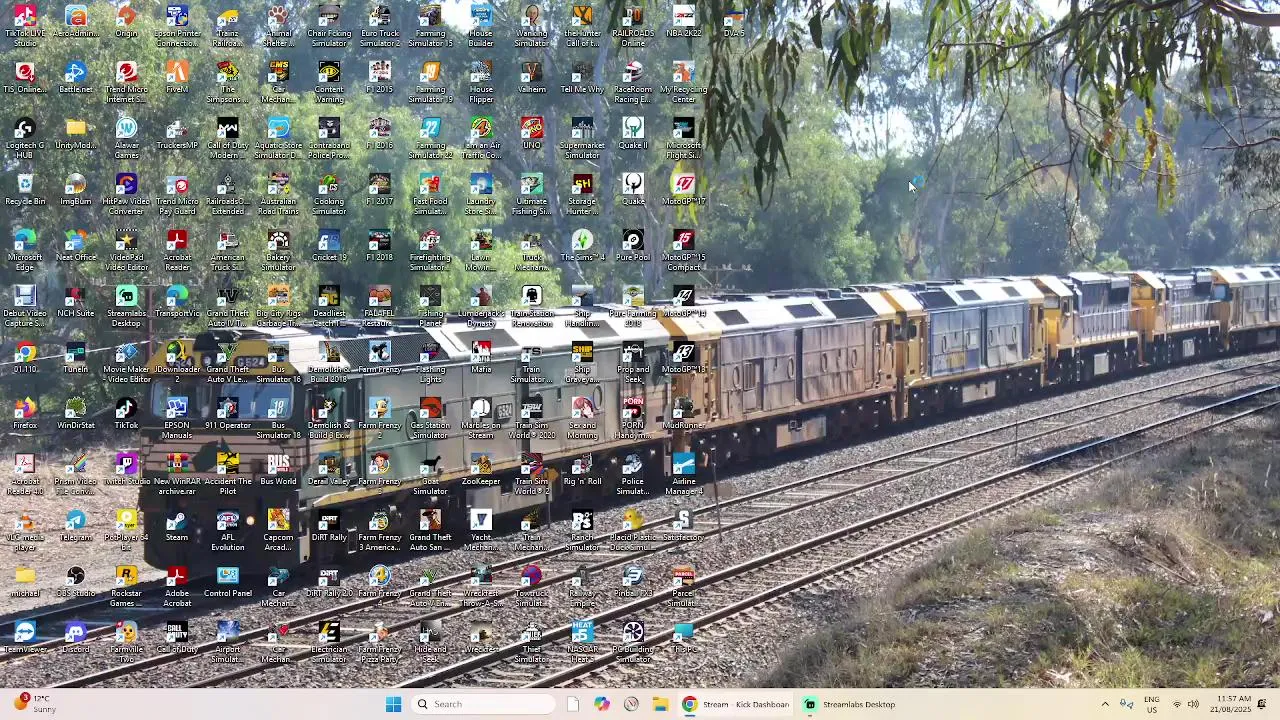The height and width of the screenshot is (720, 1280).
Task: Click the NBA 2K22 desktop icon
Action: [x=684, y=22]
